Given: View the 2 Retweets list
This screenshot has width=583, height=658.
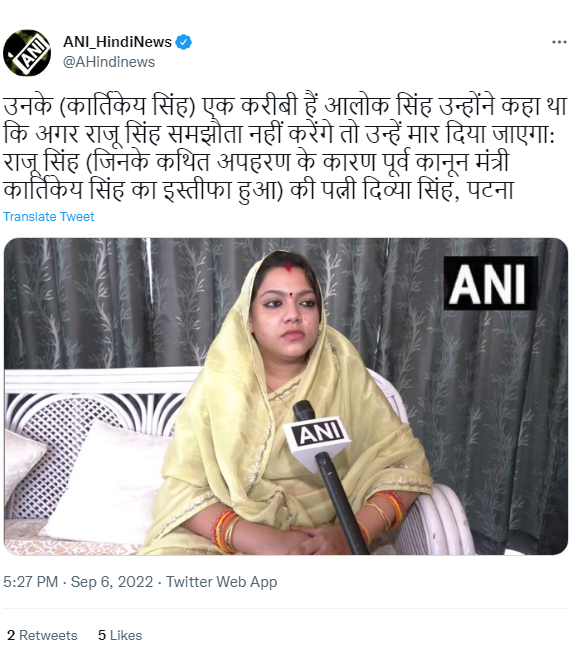Looking at the screenshot, I should point(42,635).
